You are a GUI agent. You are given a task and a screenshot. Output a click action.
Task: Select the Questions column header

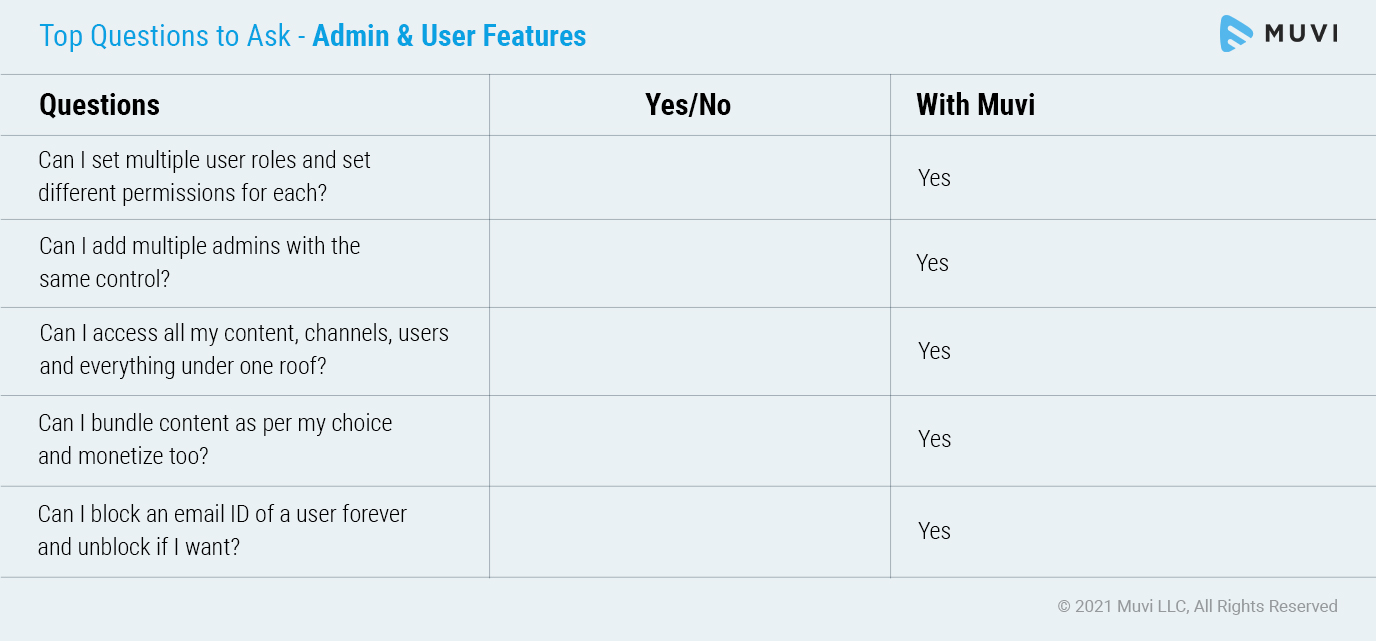[99, 105]
